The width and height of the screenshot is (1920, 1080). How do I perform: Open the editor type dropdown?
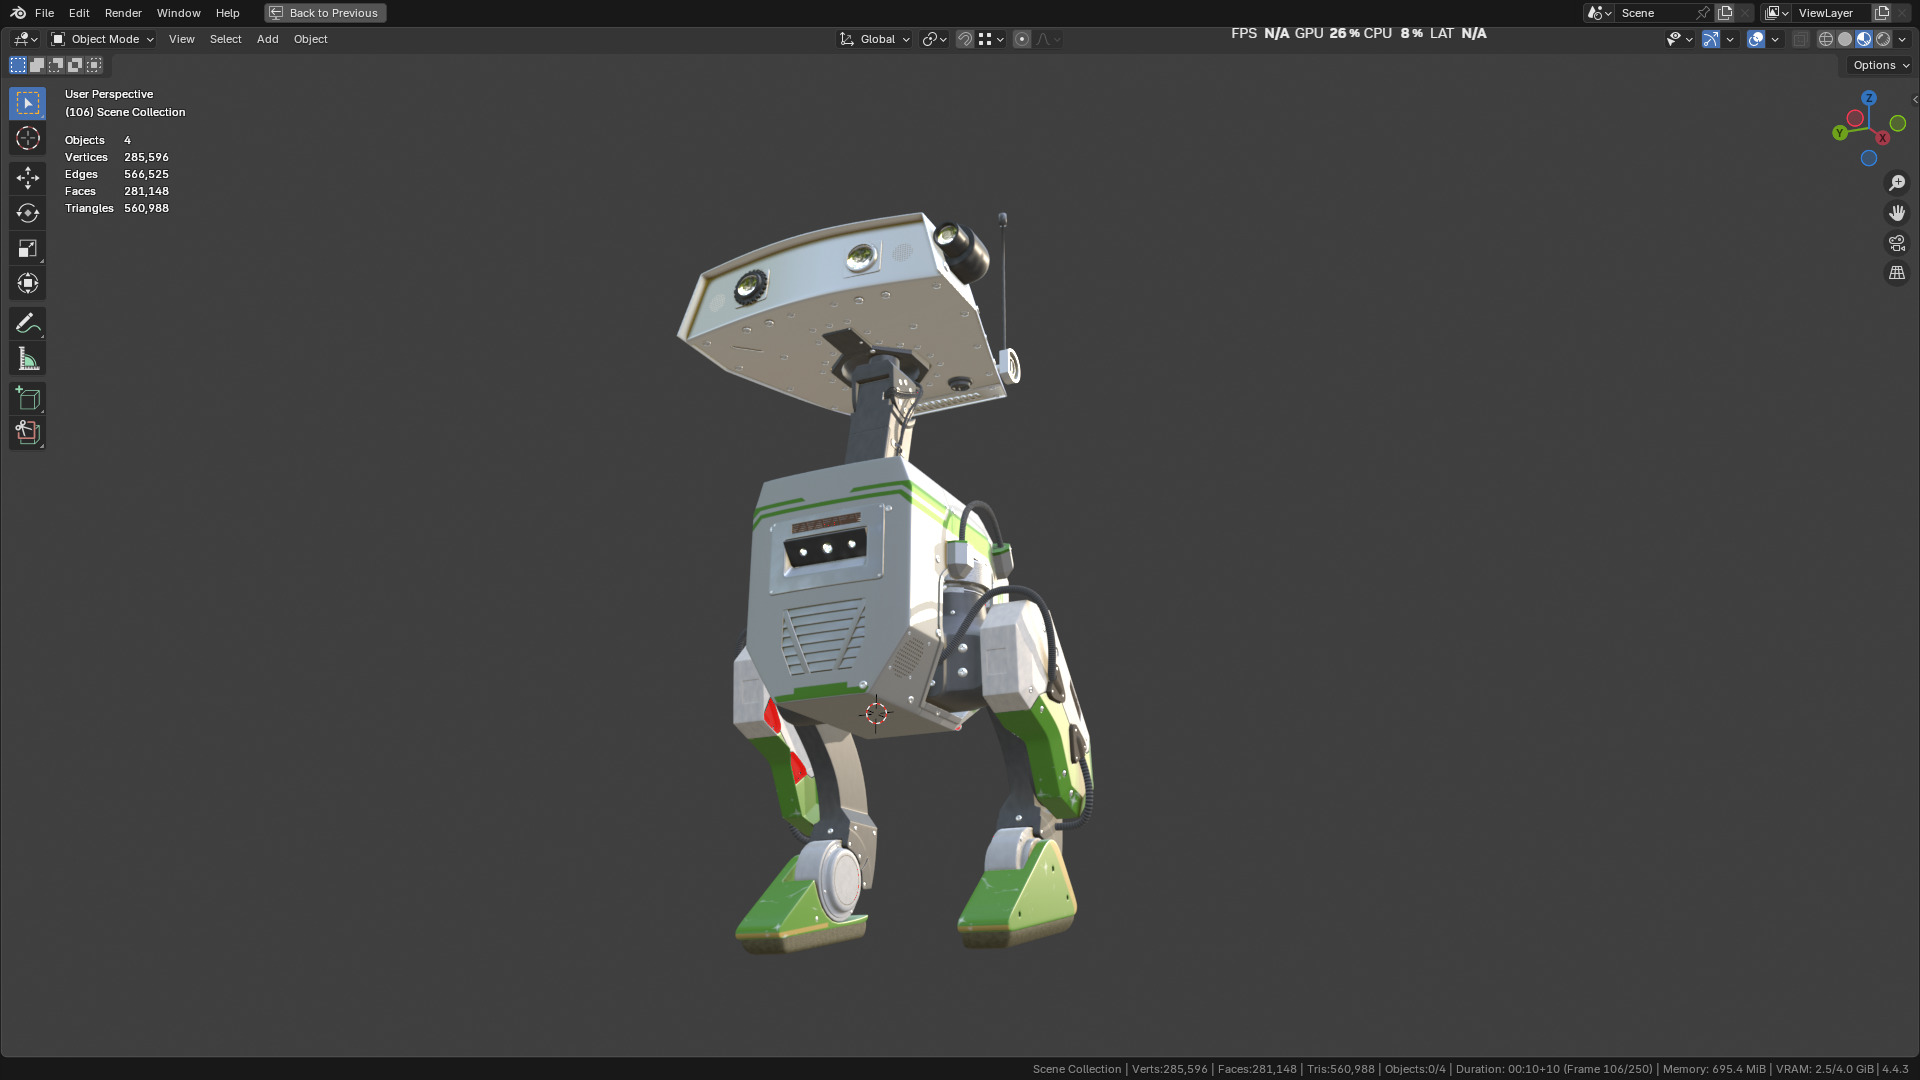click(x=25, y=39)
